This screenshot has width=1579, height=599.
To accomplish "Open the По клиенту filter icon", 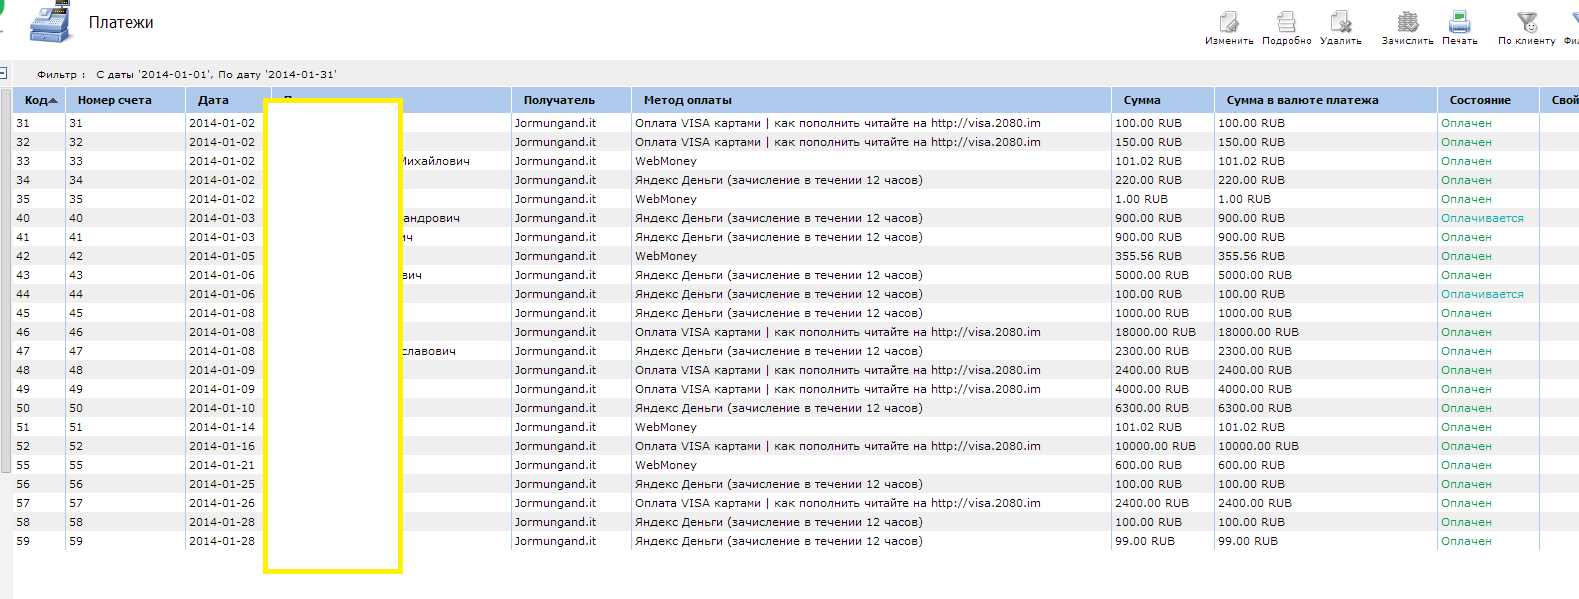I will [1526, 22].
